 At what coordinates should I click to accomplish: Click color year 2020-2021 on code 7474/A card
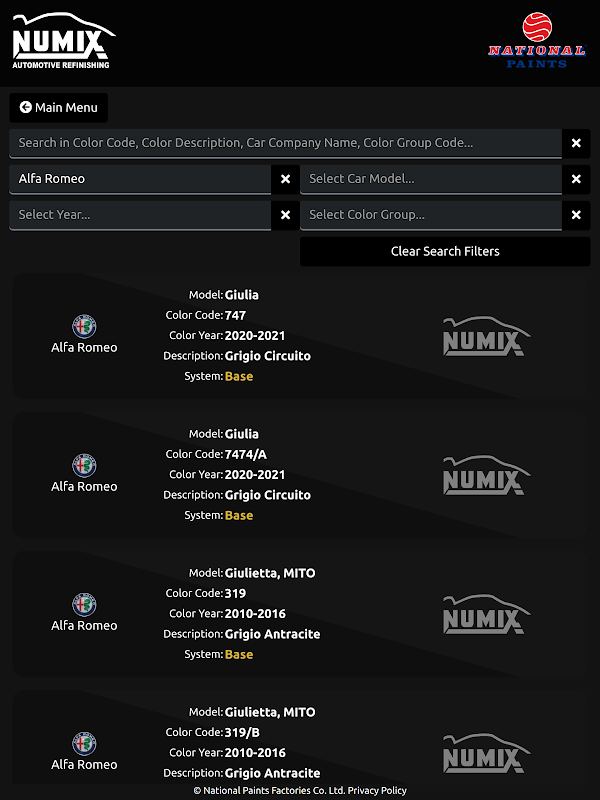click(x=255, y=474)
